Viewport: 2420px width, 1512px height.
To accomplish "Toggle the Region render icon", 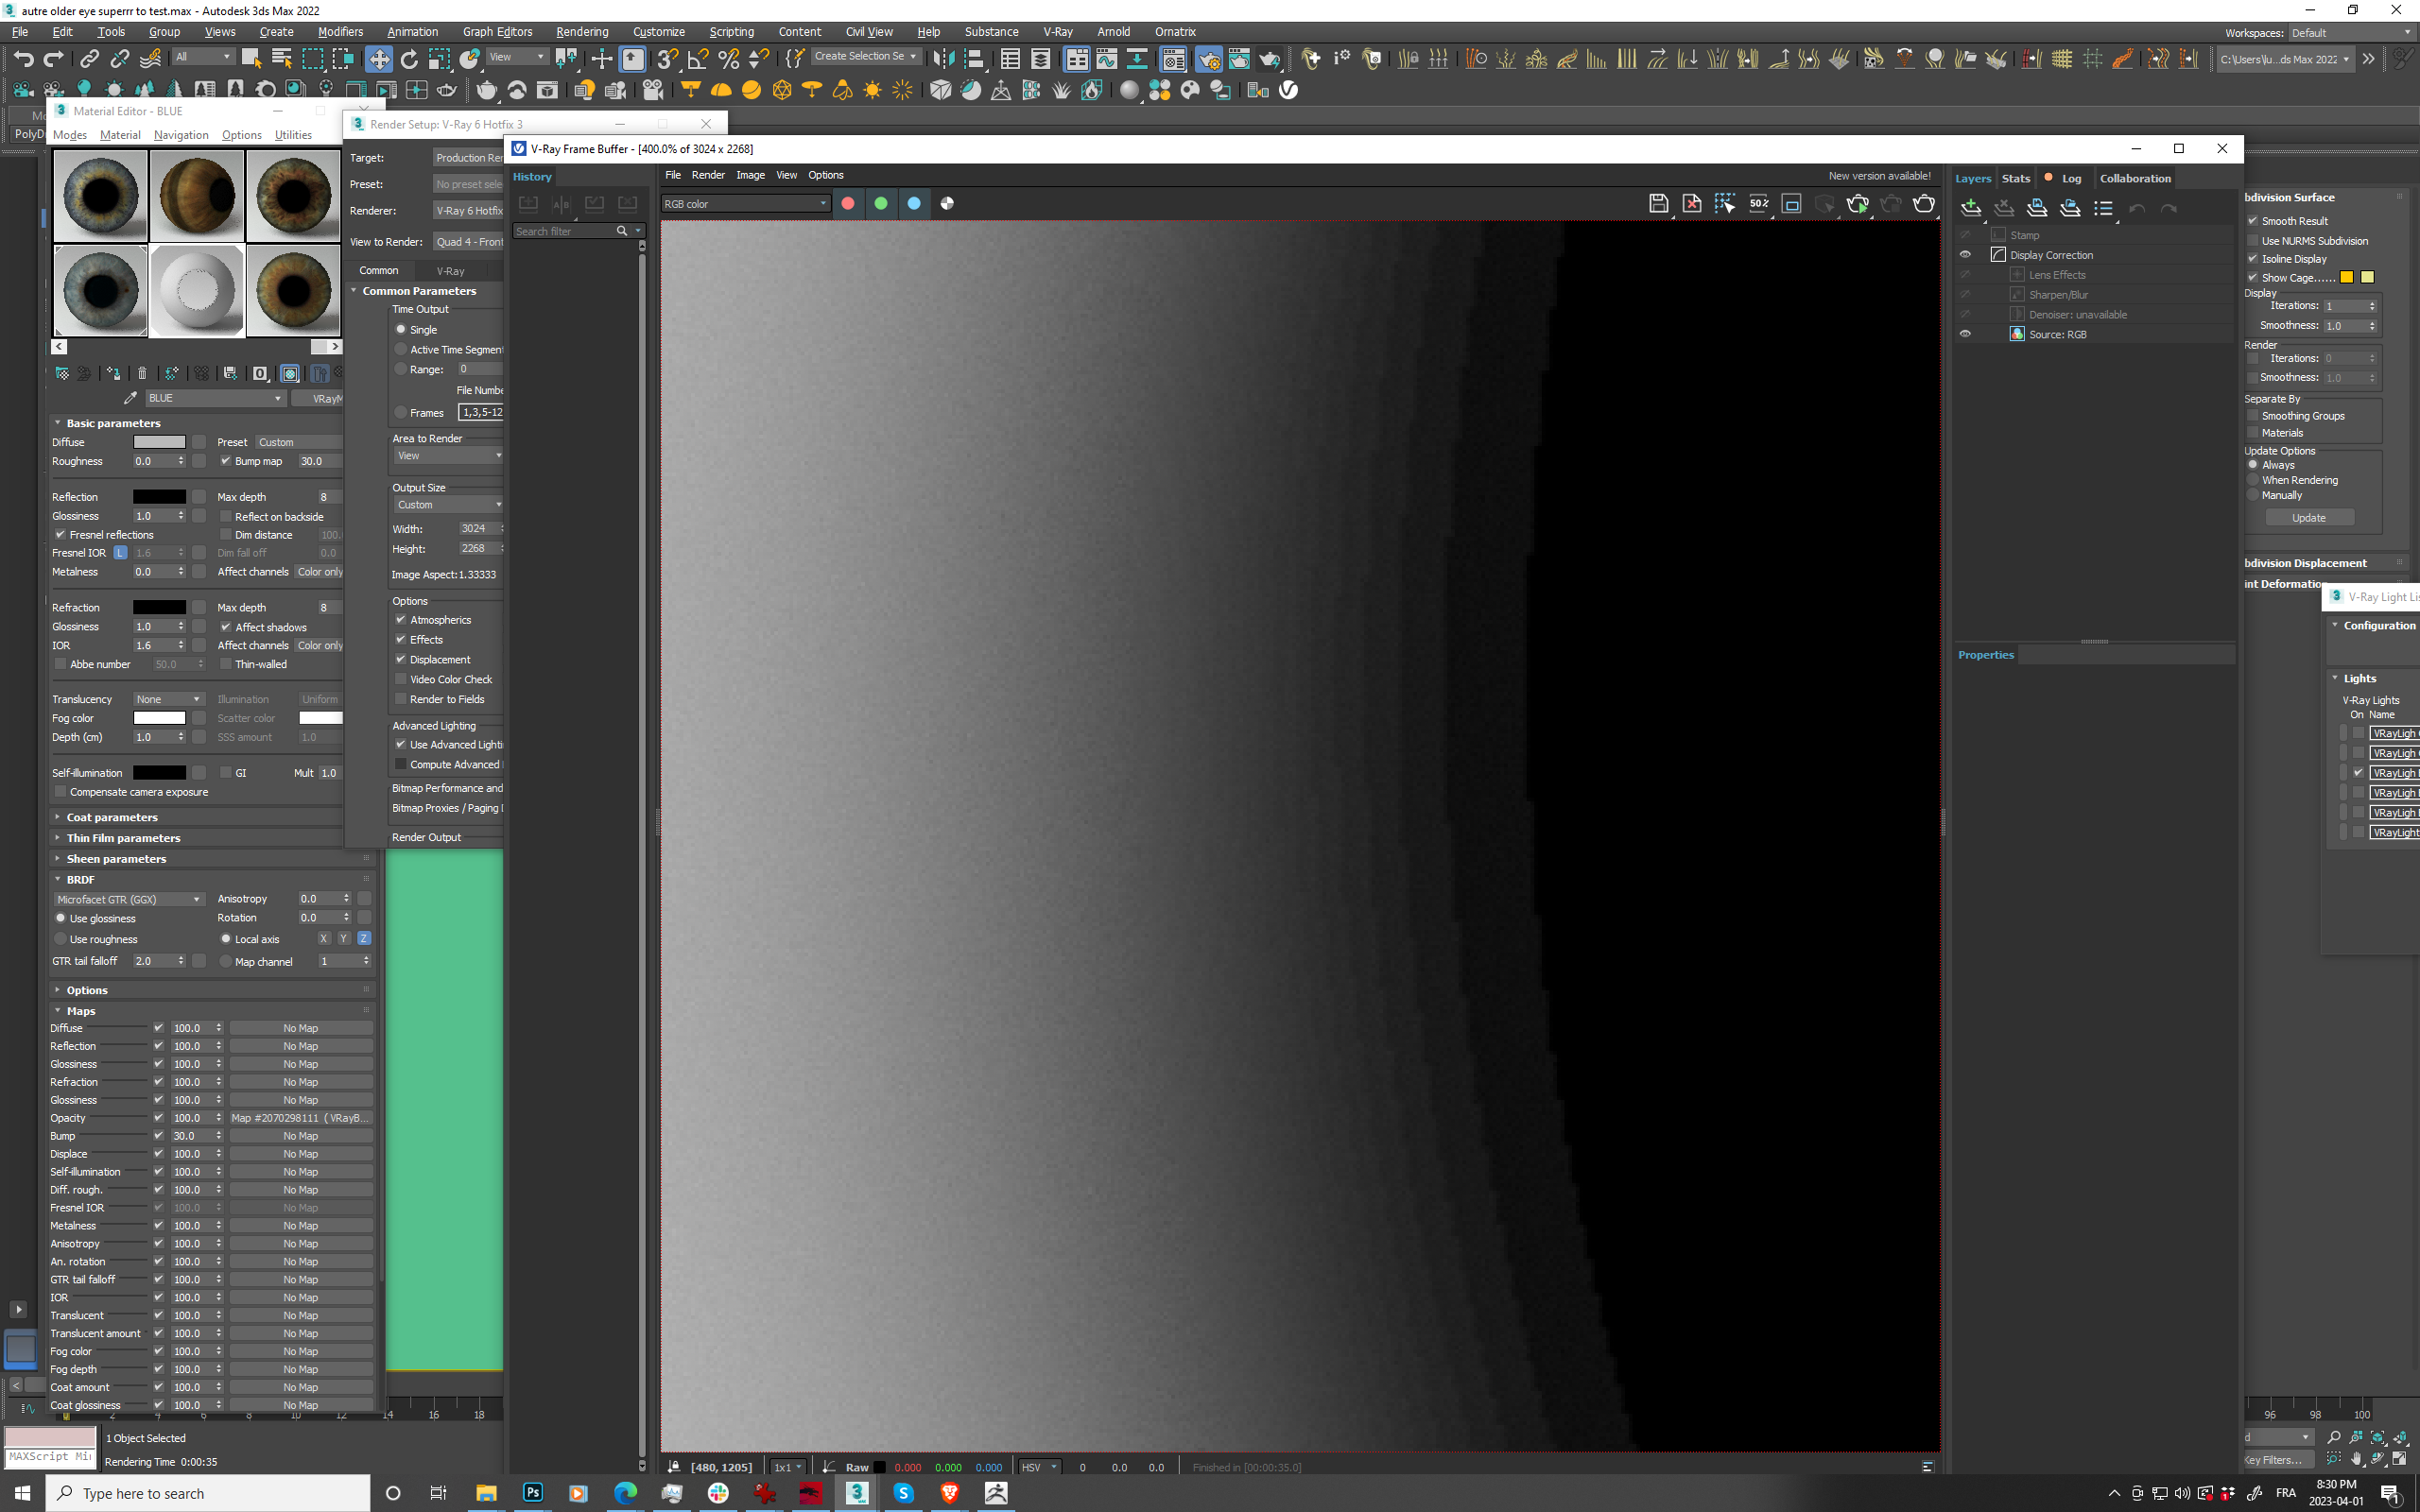I will (1791, 204).
